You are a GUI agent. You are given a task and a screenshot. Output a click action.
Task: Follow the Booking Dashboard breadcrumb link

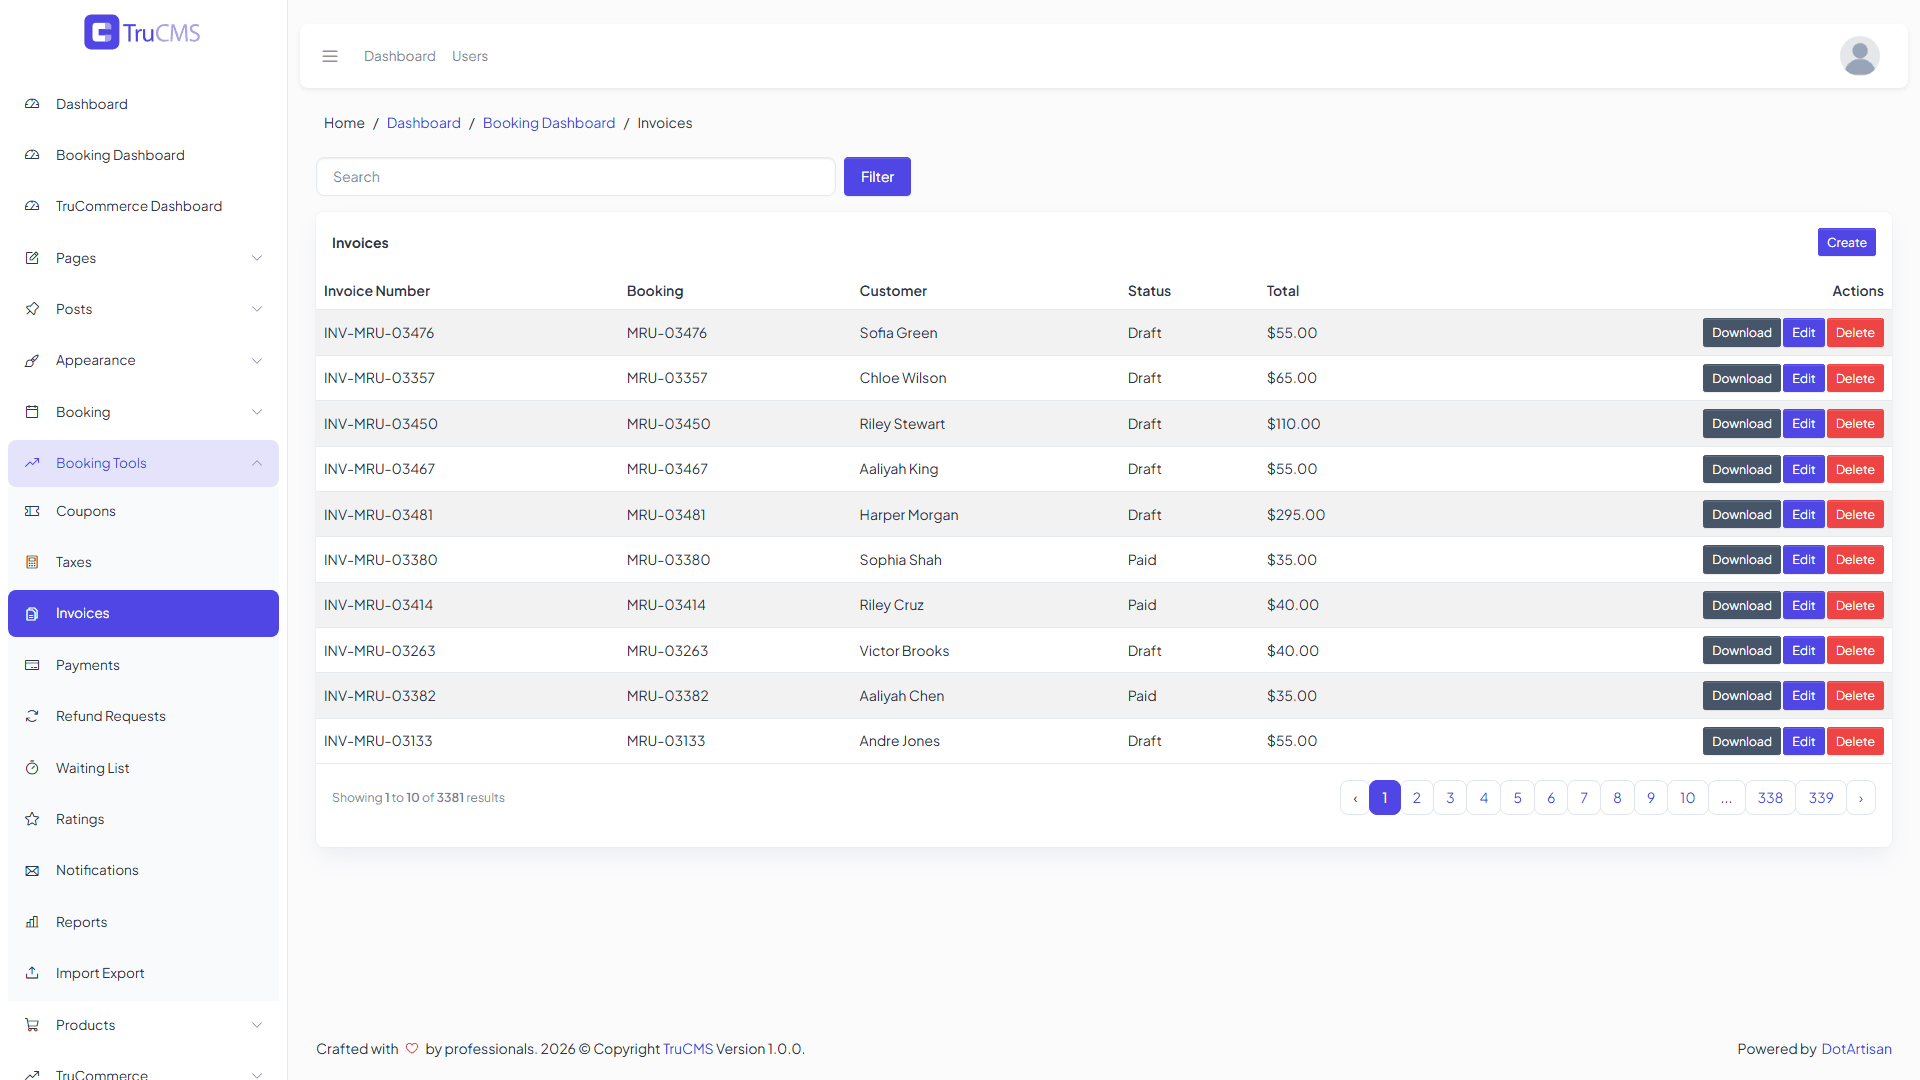point(549,123)
